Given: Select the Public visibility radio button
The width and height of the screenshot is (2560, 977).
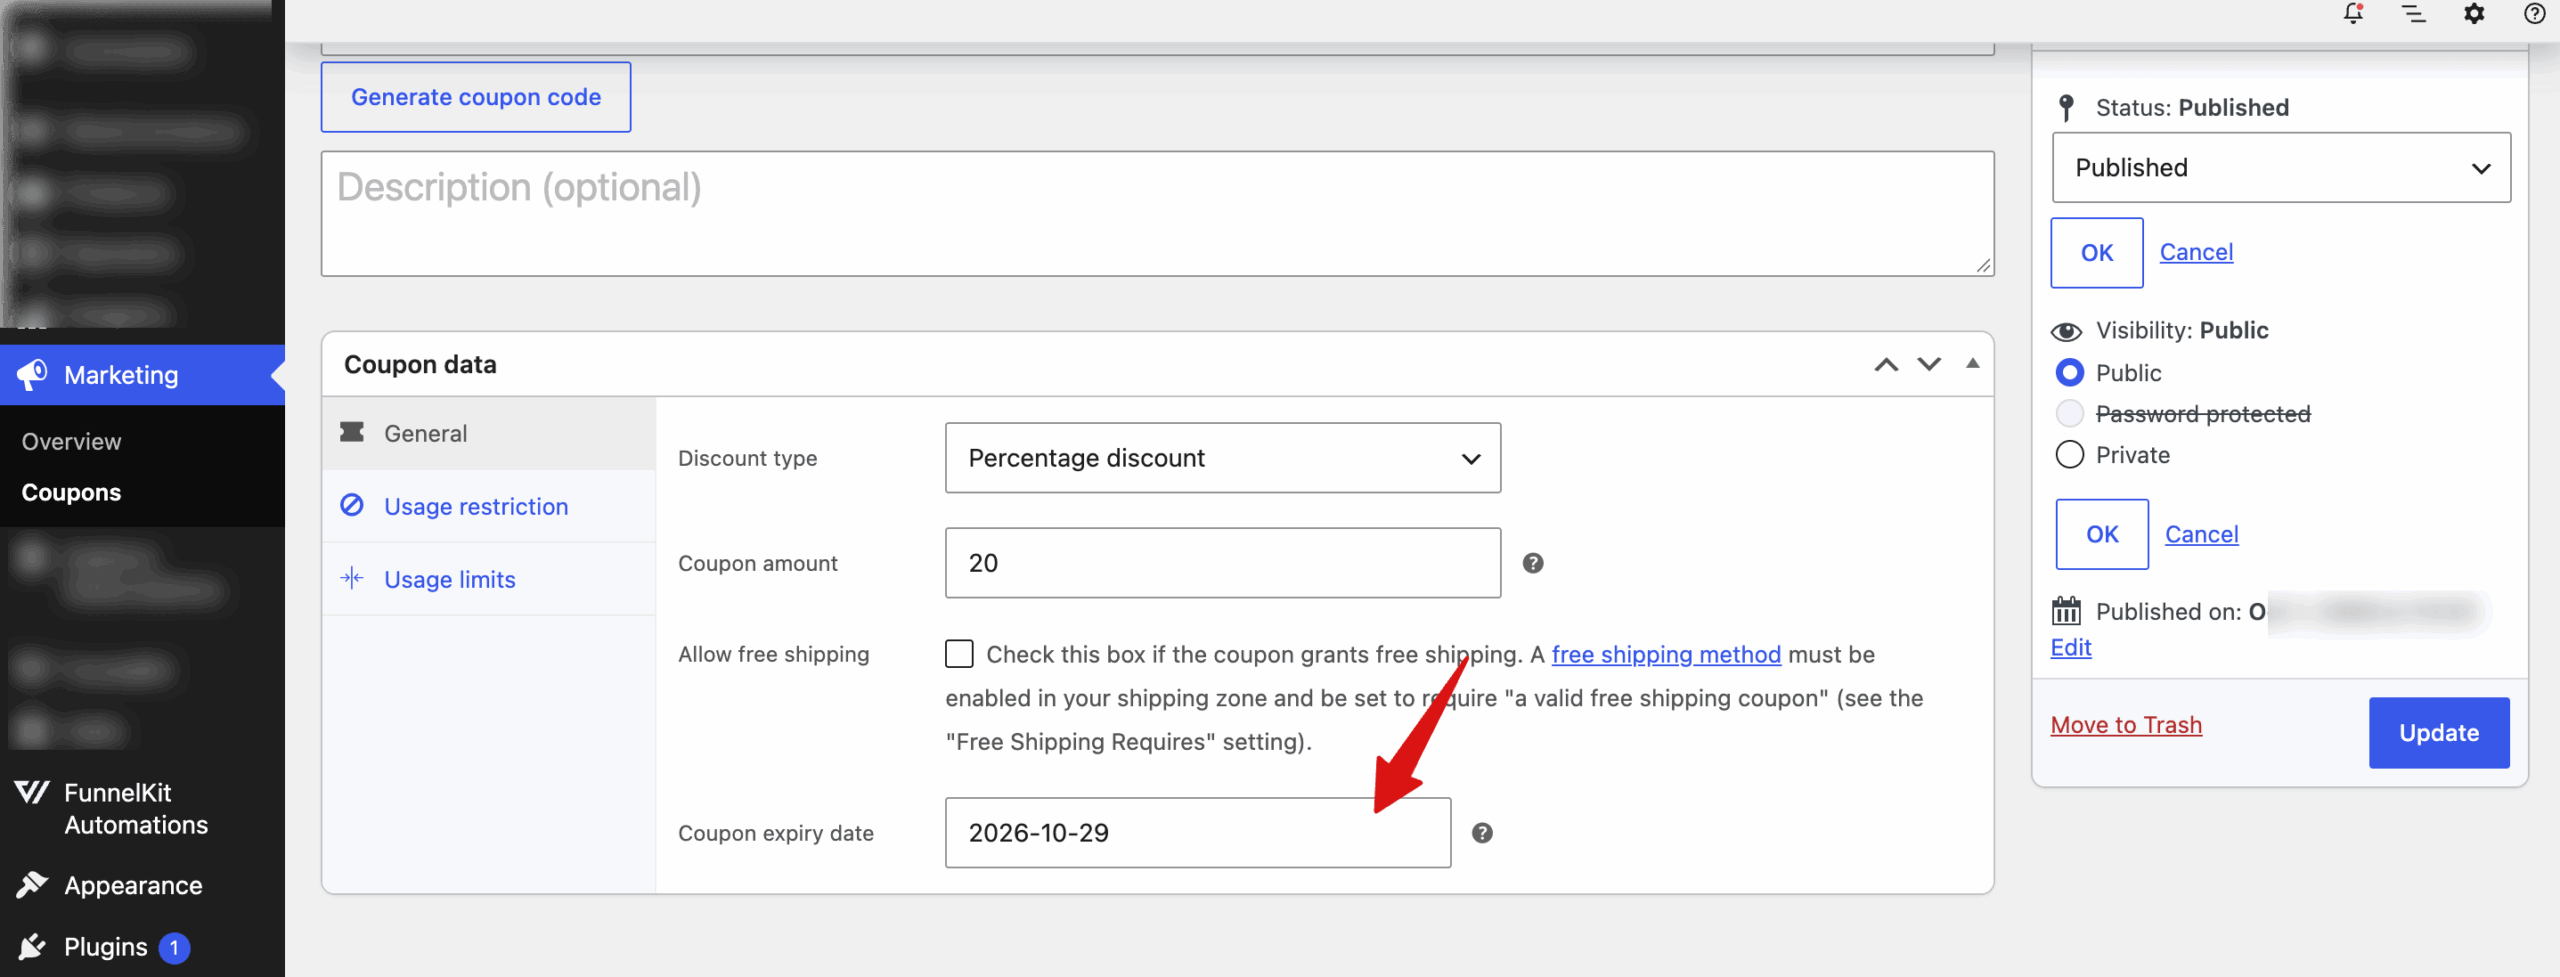Looking at the screenshot, I should [x=2070, y=373].
